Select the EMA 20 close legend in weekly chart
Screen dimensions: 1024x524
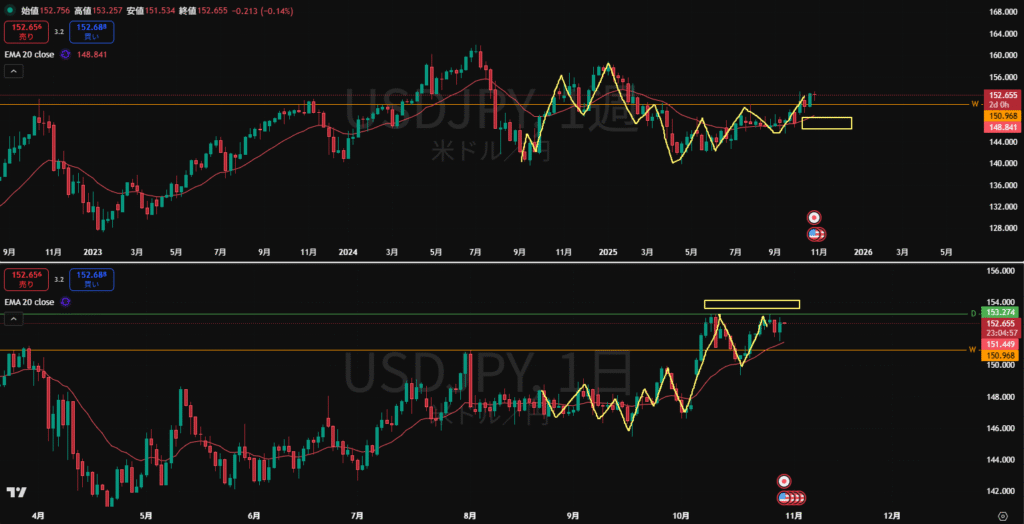click(30, 55)
